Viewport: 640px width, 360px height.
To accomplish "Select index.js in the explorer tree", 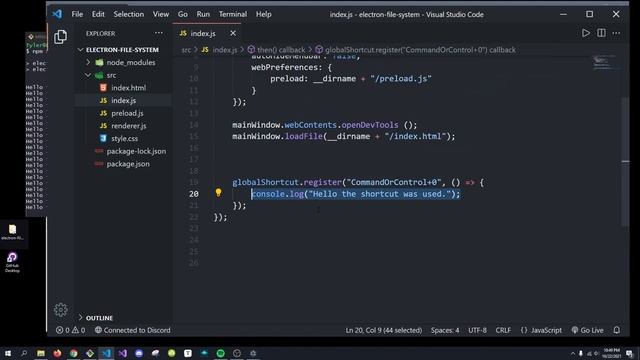I will (123, 100).
